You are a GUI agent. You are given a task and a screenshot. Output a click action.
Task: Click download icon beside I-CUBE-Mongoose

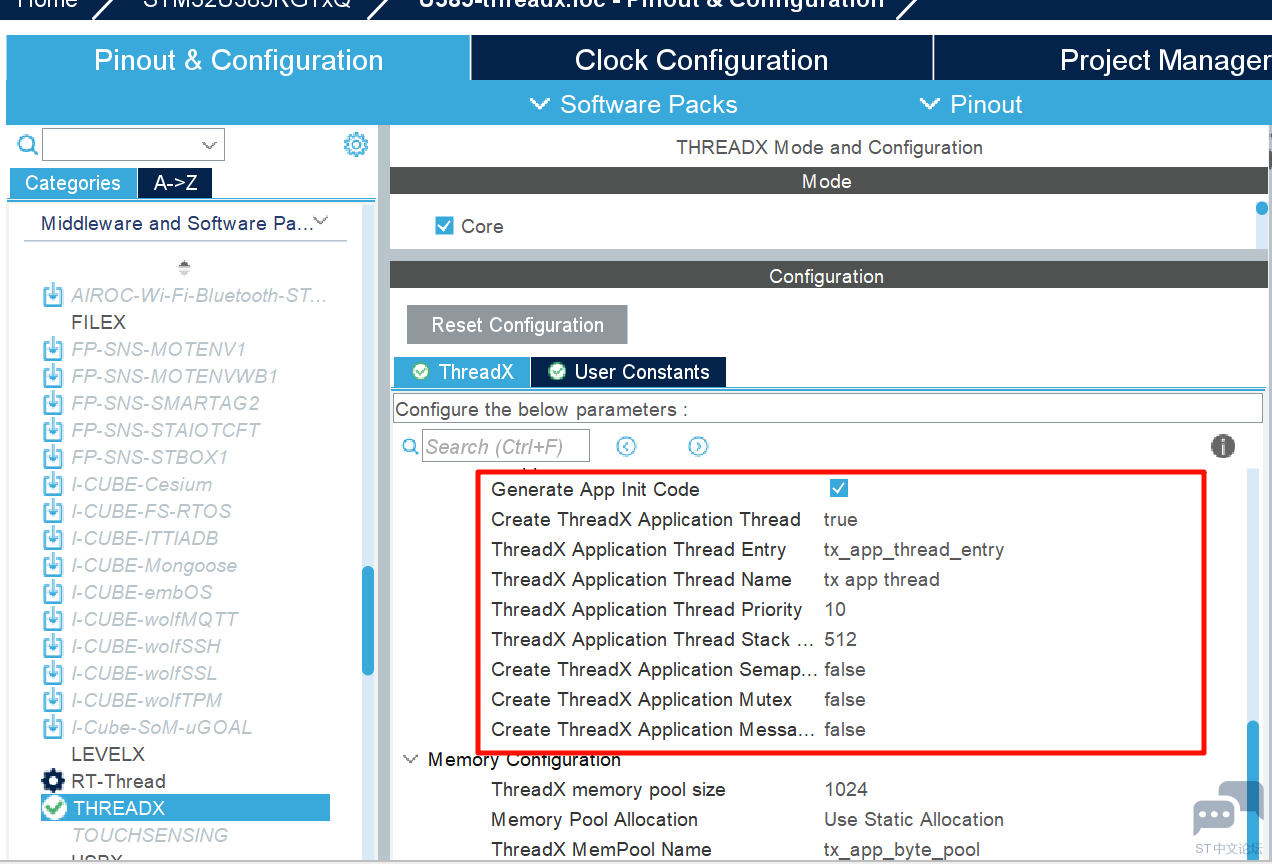click(x=52, y=566)
